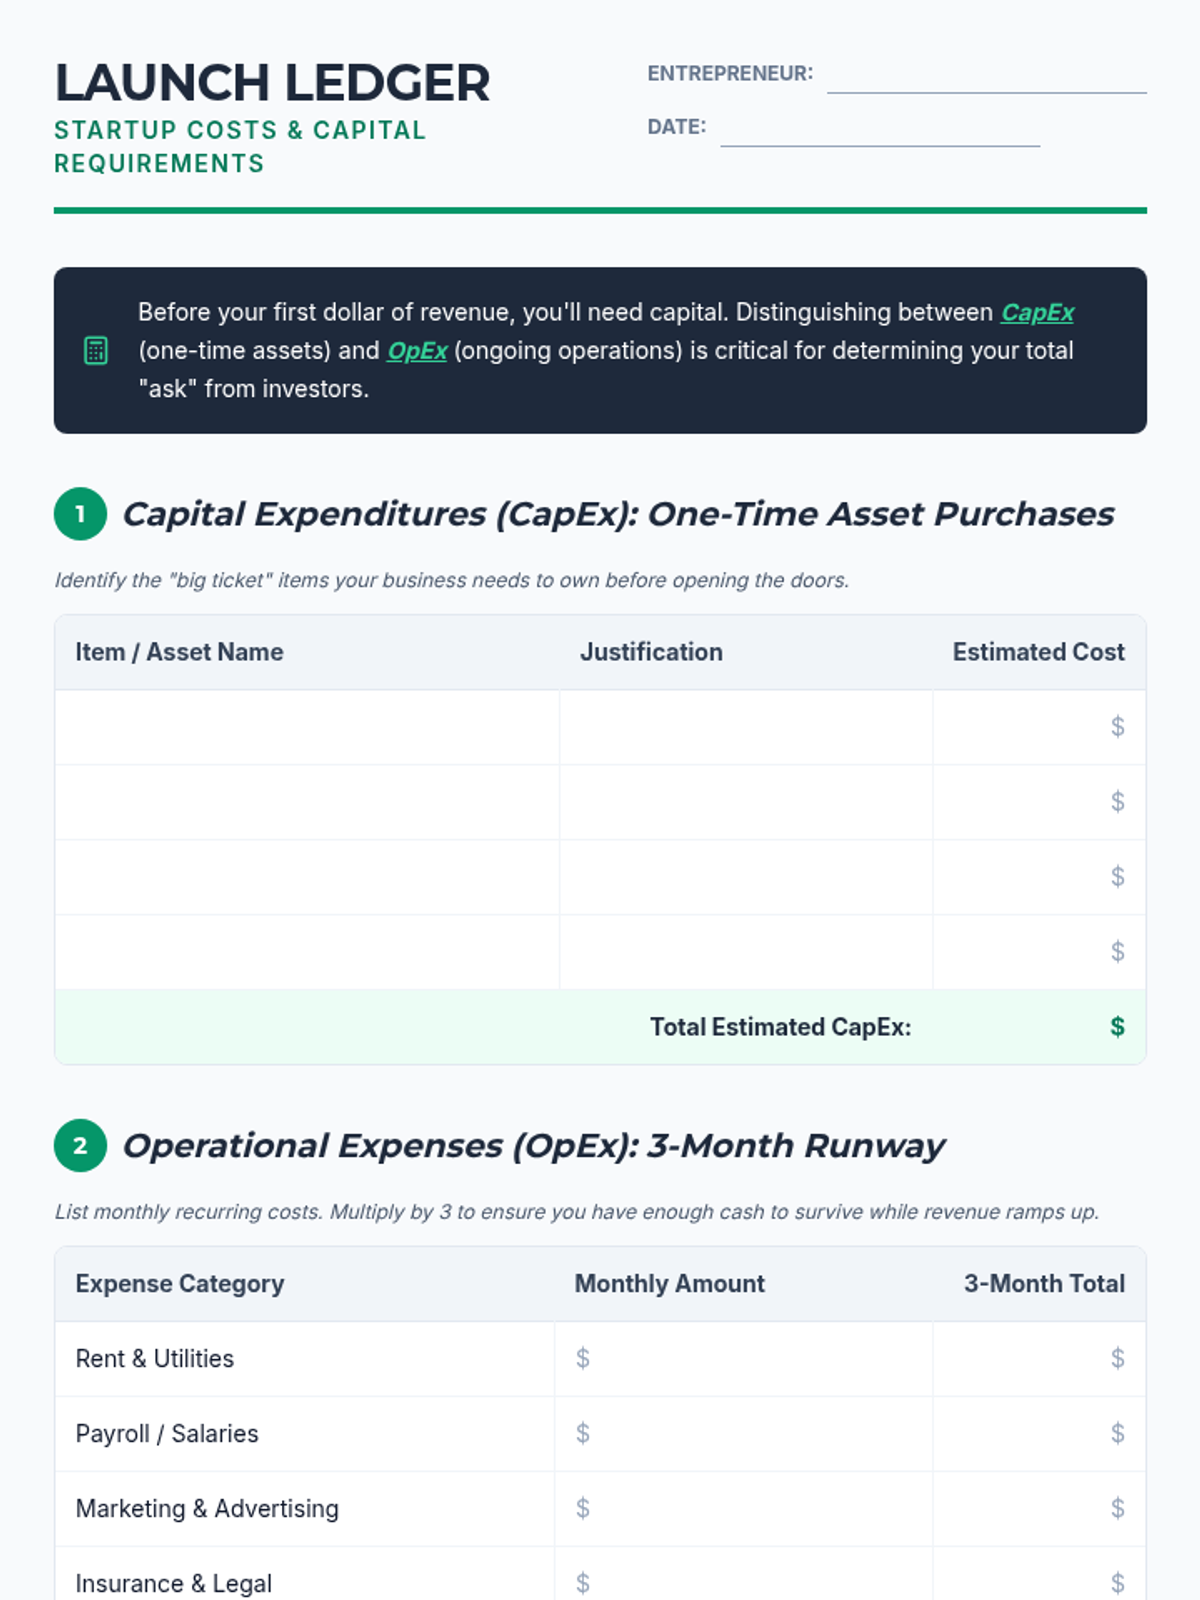
Task: Open the CapEx glossary link
Action: tap(1037, 313)
